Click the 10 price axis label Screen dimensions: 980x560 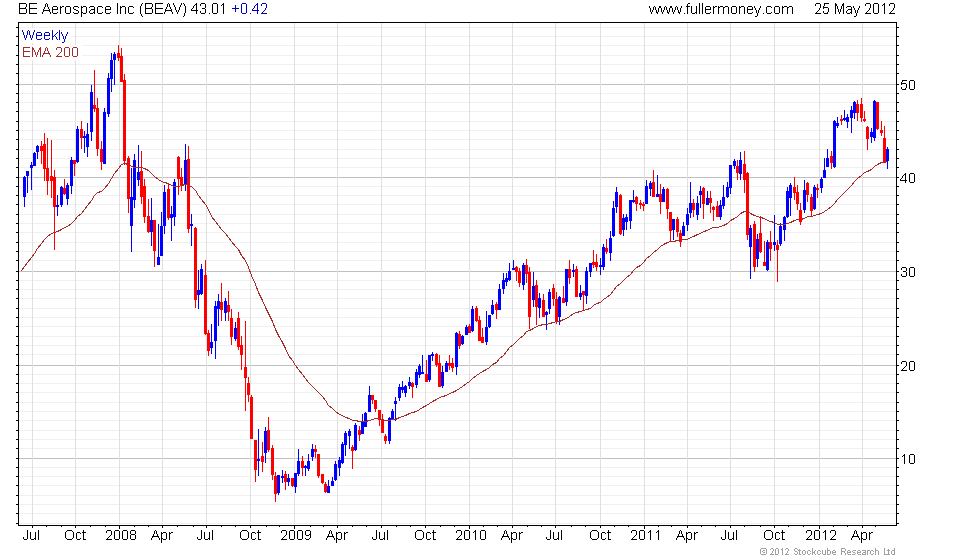pyautogui.click(x=908, y=459)
